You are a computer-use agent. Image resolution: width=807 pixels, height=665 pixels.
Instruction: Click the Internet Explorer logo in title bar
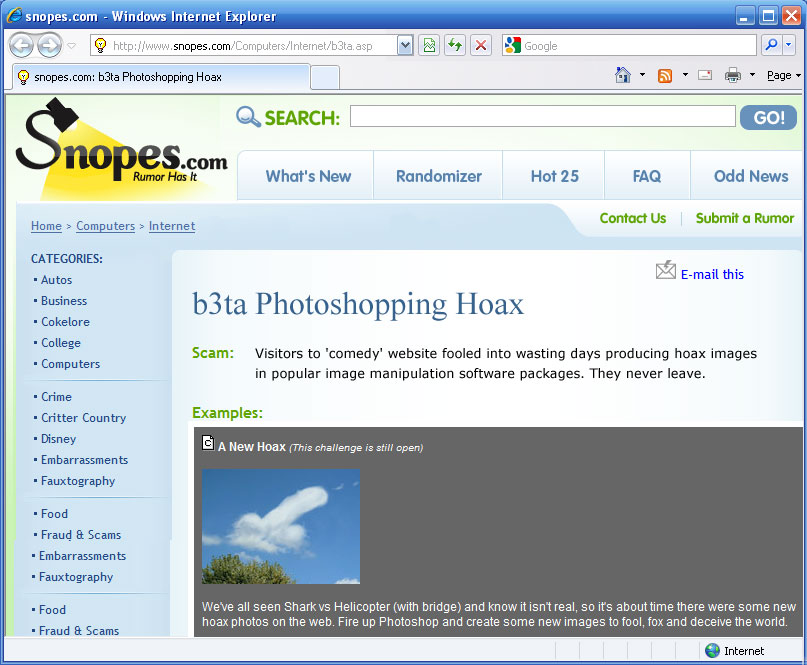point(14,15)
